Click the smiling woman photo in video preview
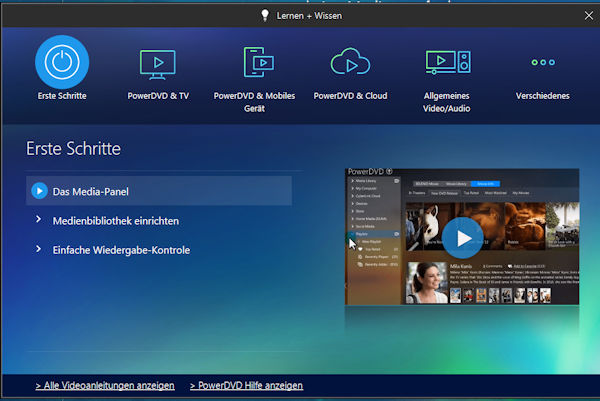Image resolution: width=600 pixels, height=401 pixels. (427, 282)
